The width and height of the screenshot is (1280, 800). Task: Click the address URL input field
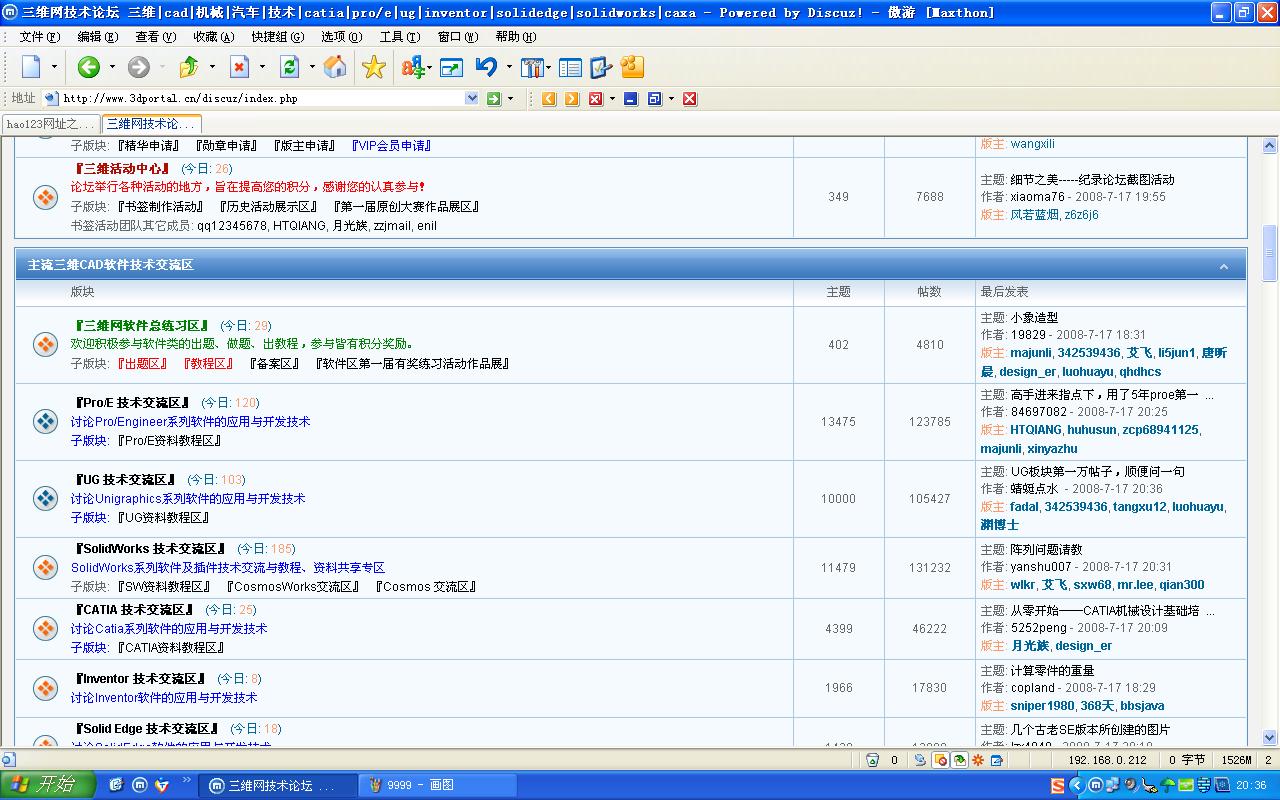tap(262, 98)
